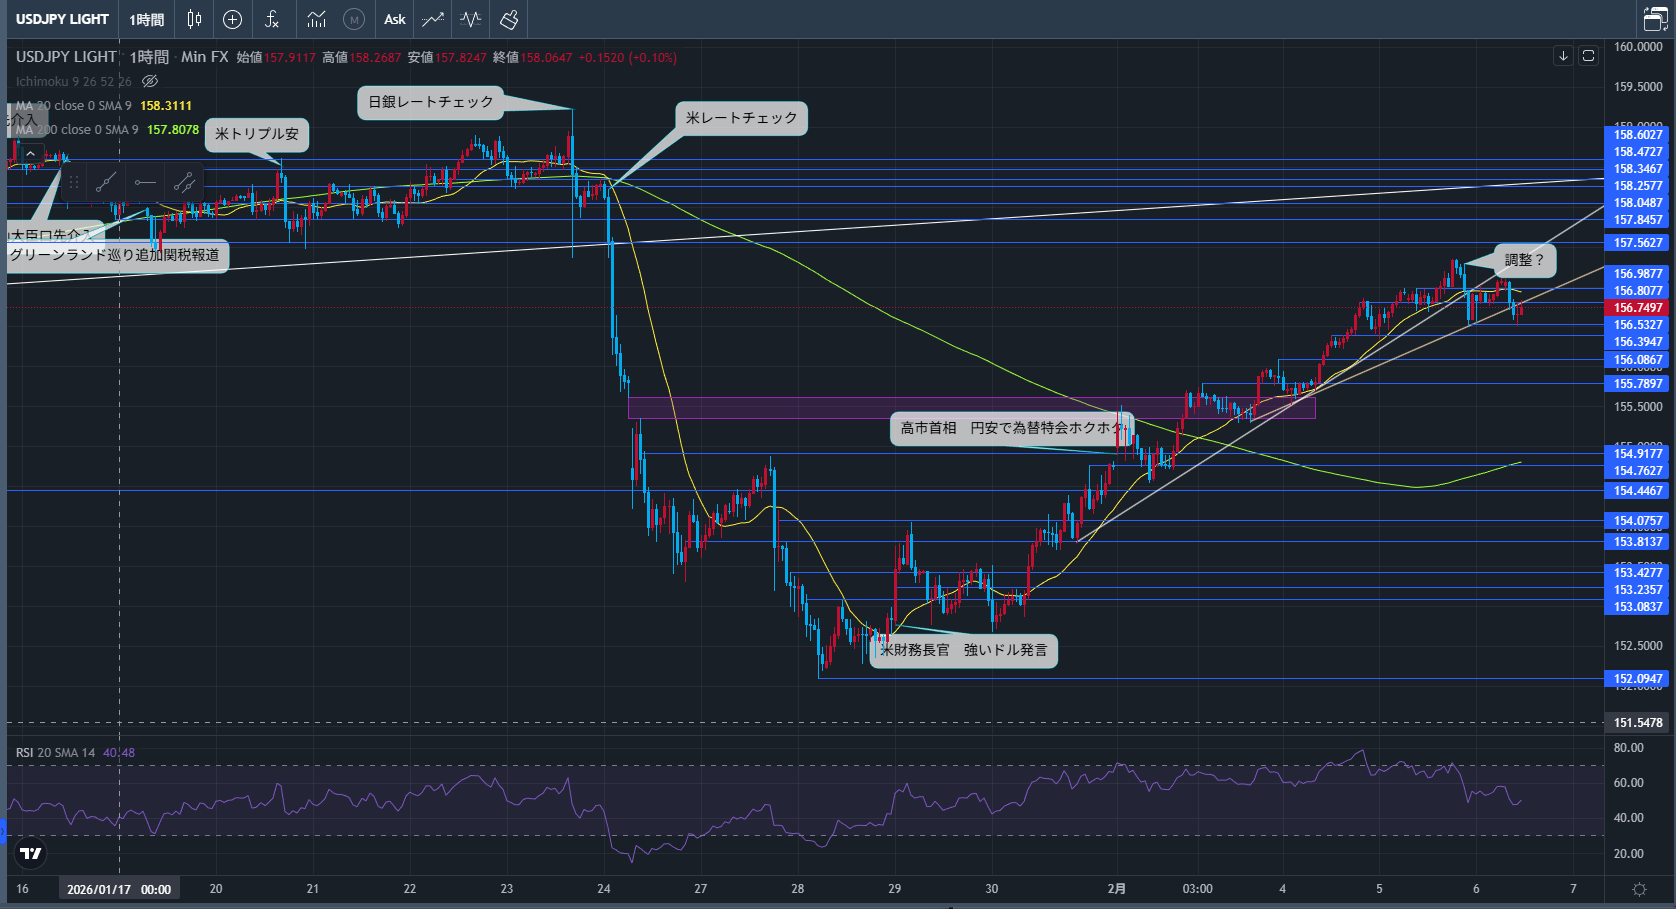Click the compare symbol plus icon
Image resolution: width=1676 pixels, height=909 pixels.
(232, 19)
